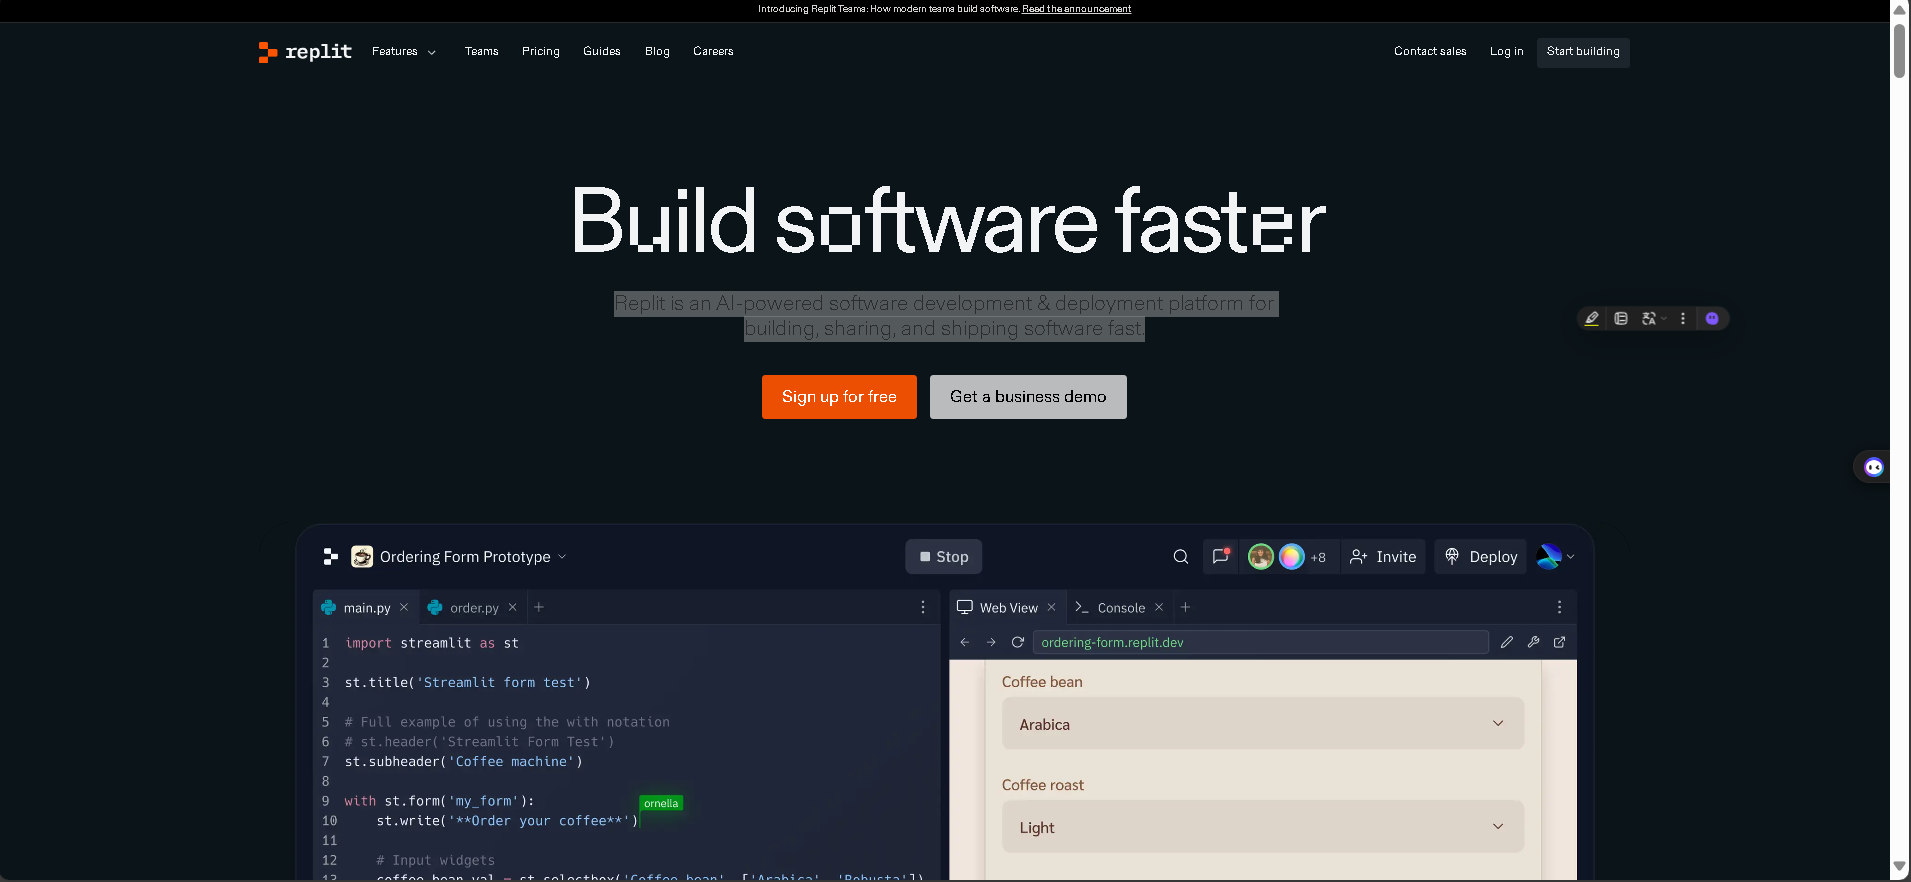Click the +8 collaborators count
Screen dimensions: 1911x882
(x=1318, y=558)
